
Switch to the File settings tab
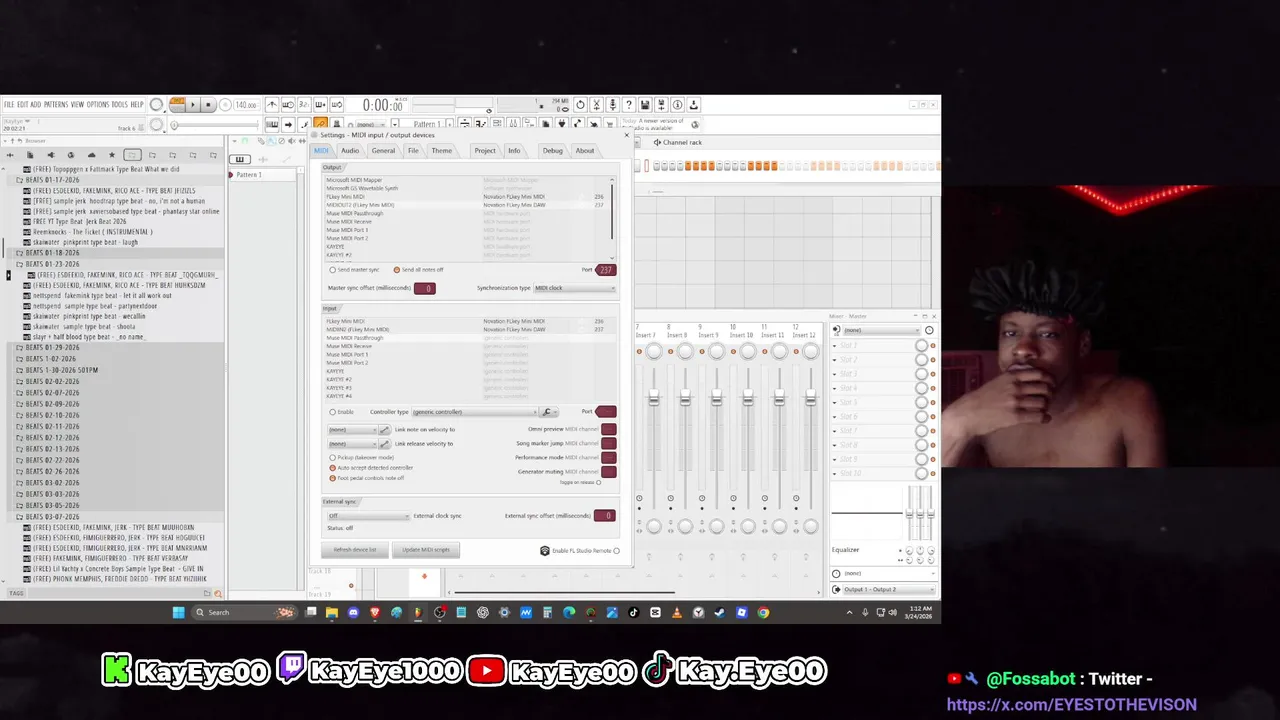coord(413,151)
